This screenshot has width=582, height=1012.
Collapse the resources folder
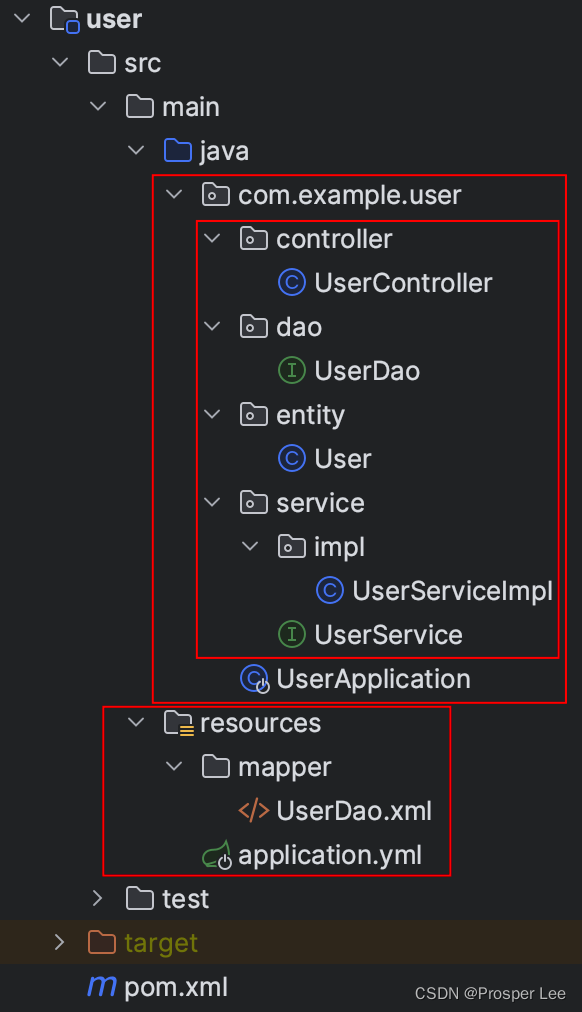coord(137,722)
